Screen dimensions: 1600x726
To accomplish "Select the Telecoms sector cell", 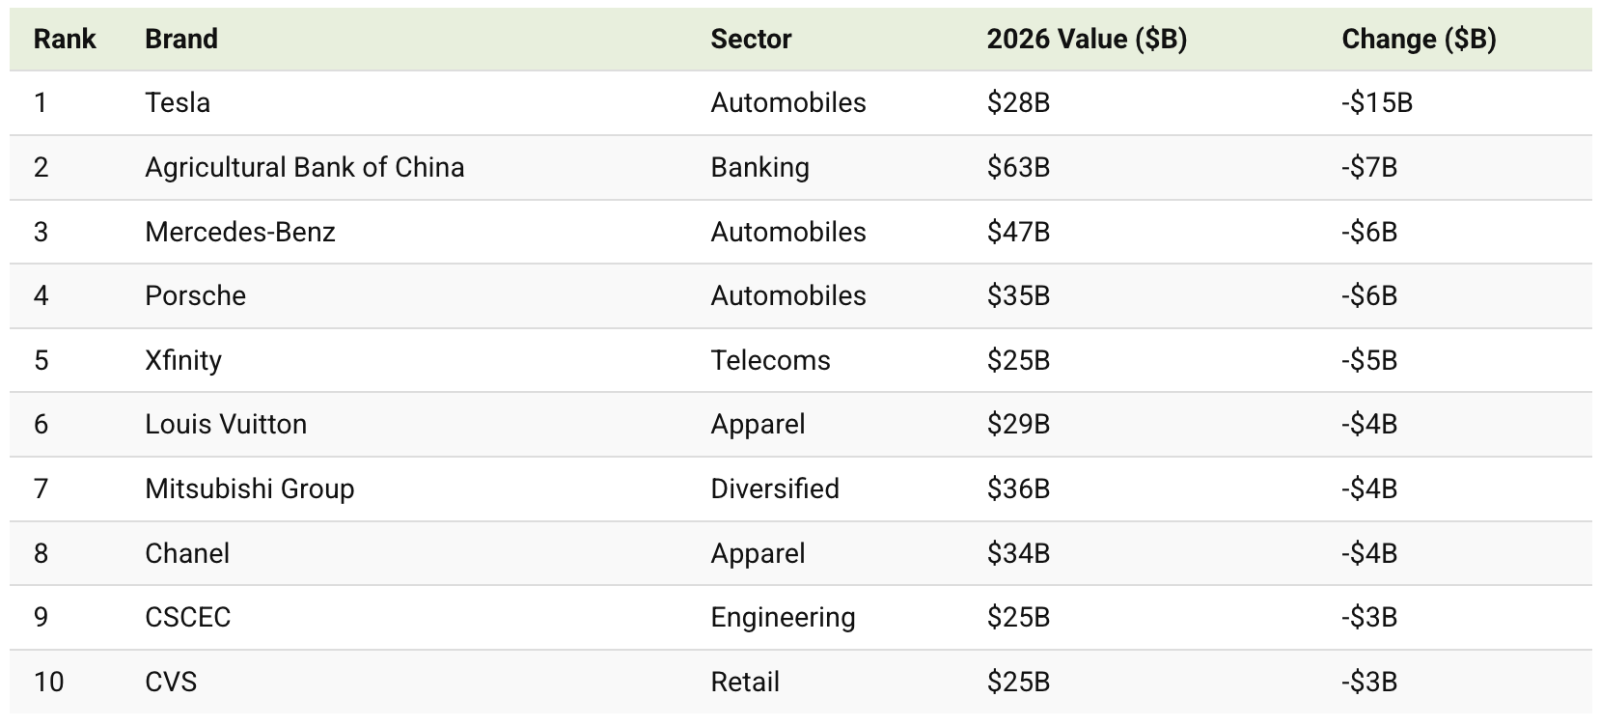I will point(770,360).
